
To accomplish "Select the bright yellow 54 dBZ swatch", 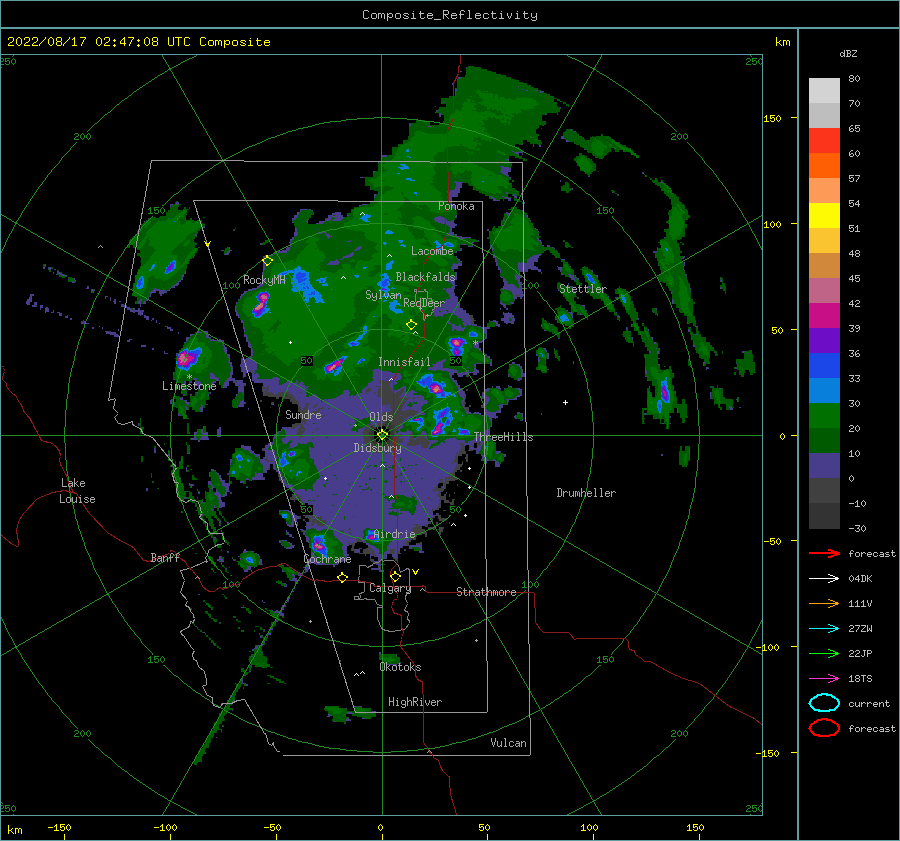I will pyautogui.click(x=824, y=215).
